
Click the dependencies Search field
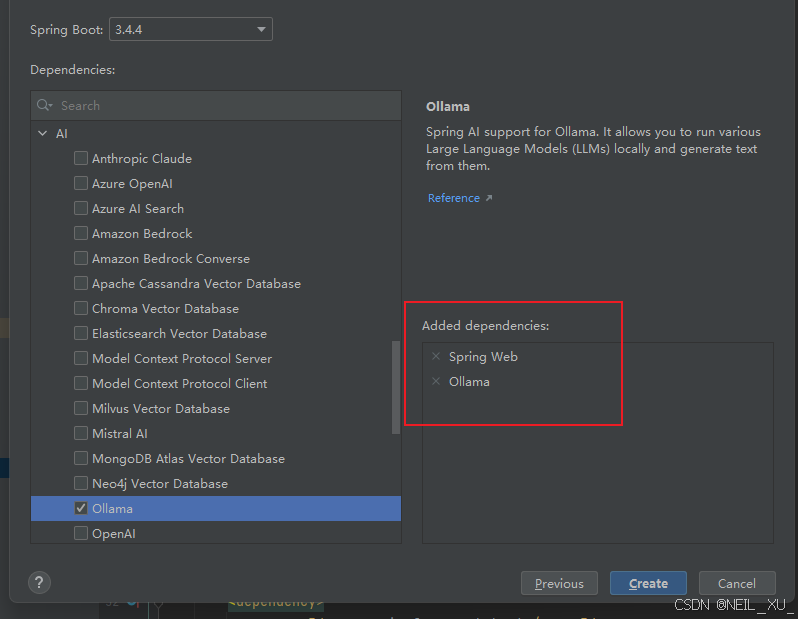tap(216, 106)
